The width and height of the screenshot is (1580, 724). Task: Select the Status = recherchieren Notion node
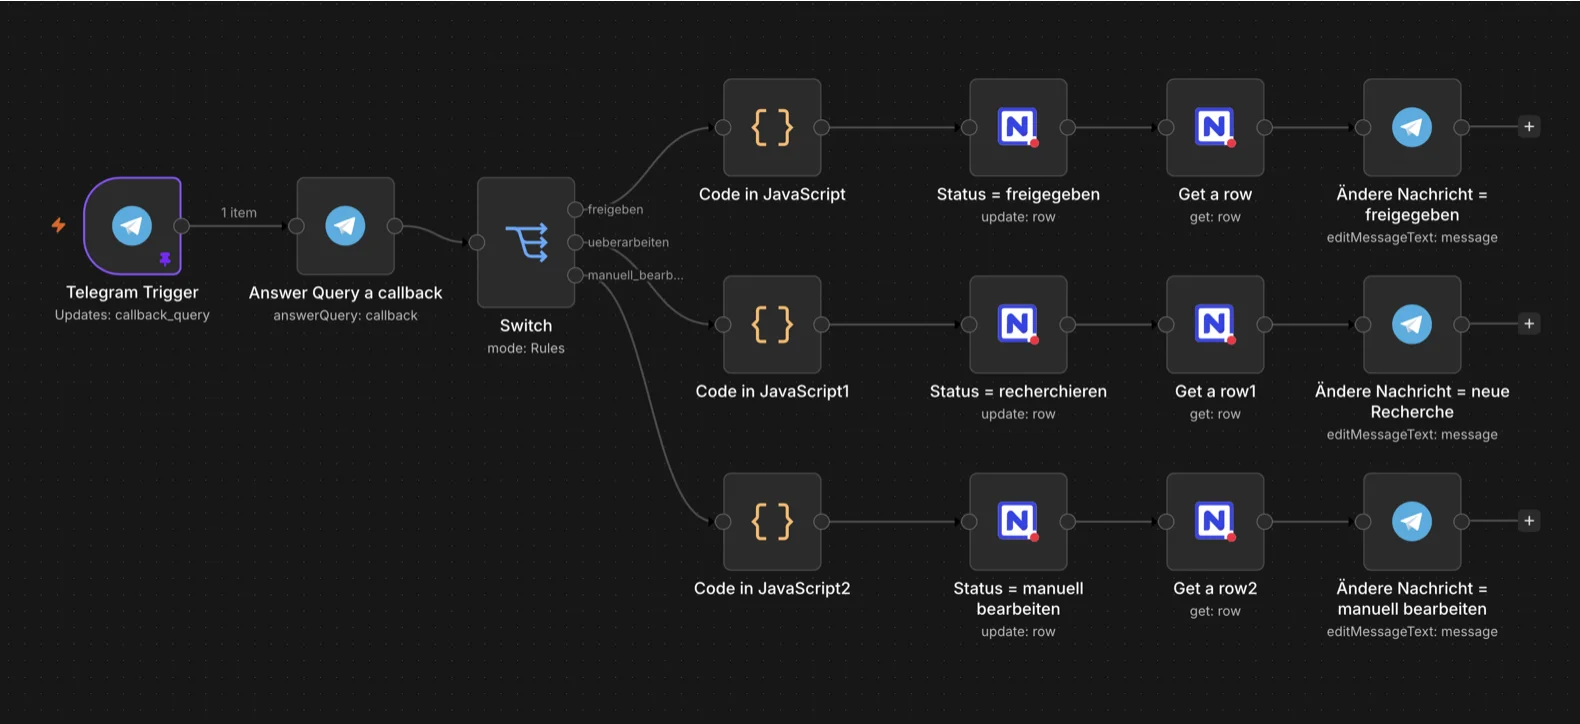pyautogui.click(x=1018, y=324)
